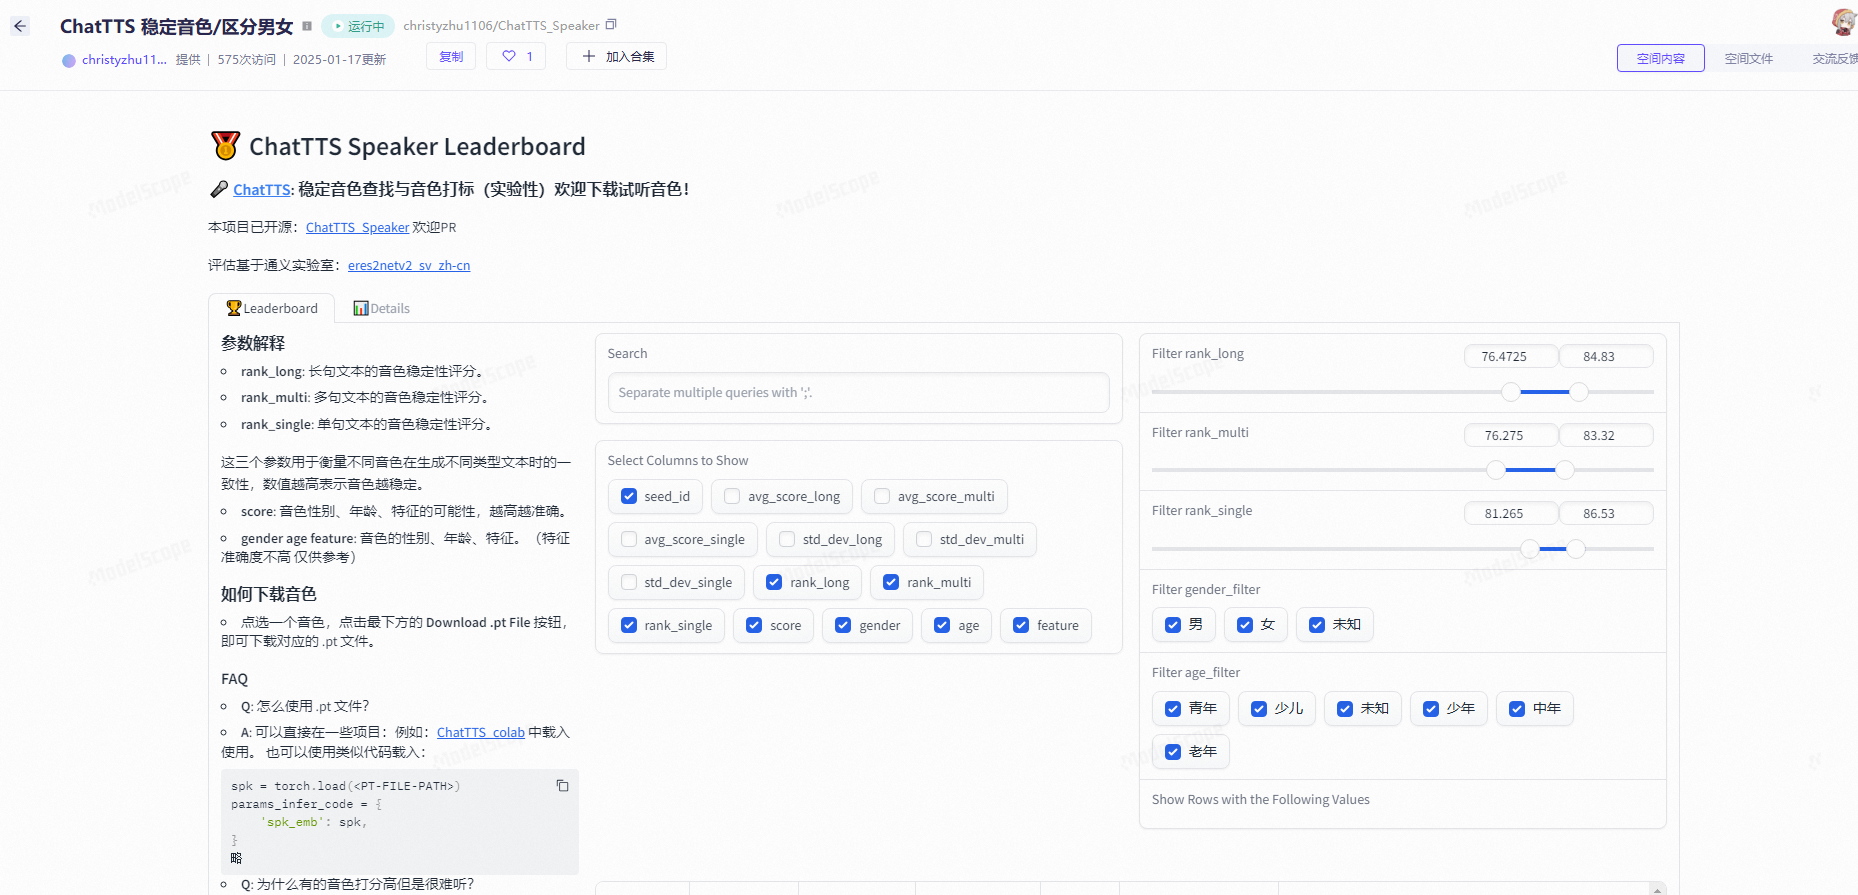
Task: Toggle the rank_multi column checkbox
Action: 891,582
